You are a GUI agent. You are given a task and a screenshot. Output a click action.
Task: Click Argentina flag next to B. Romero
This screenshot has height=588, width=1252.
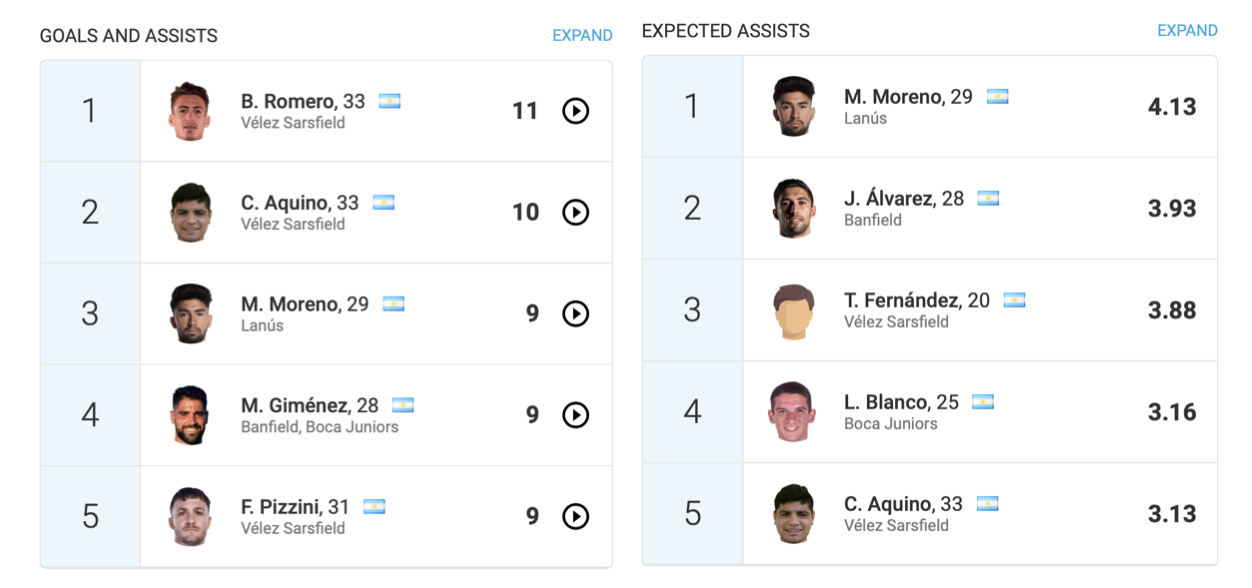(x=389, y=101)
